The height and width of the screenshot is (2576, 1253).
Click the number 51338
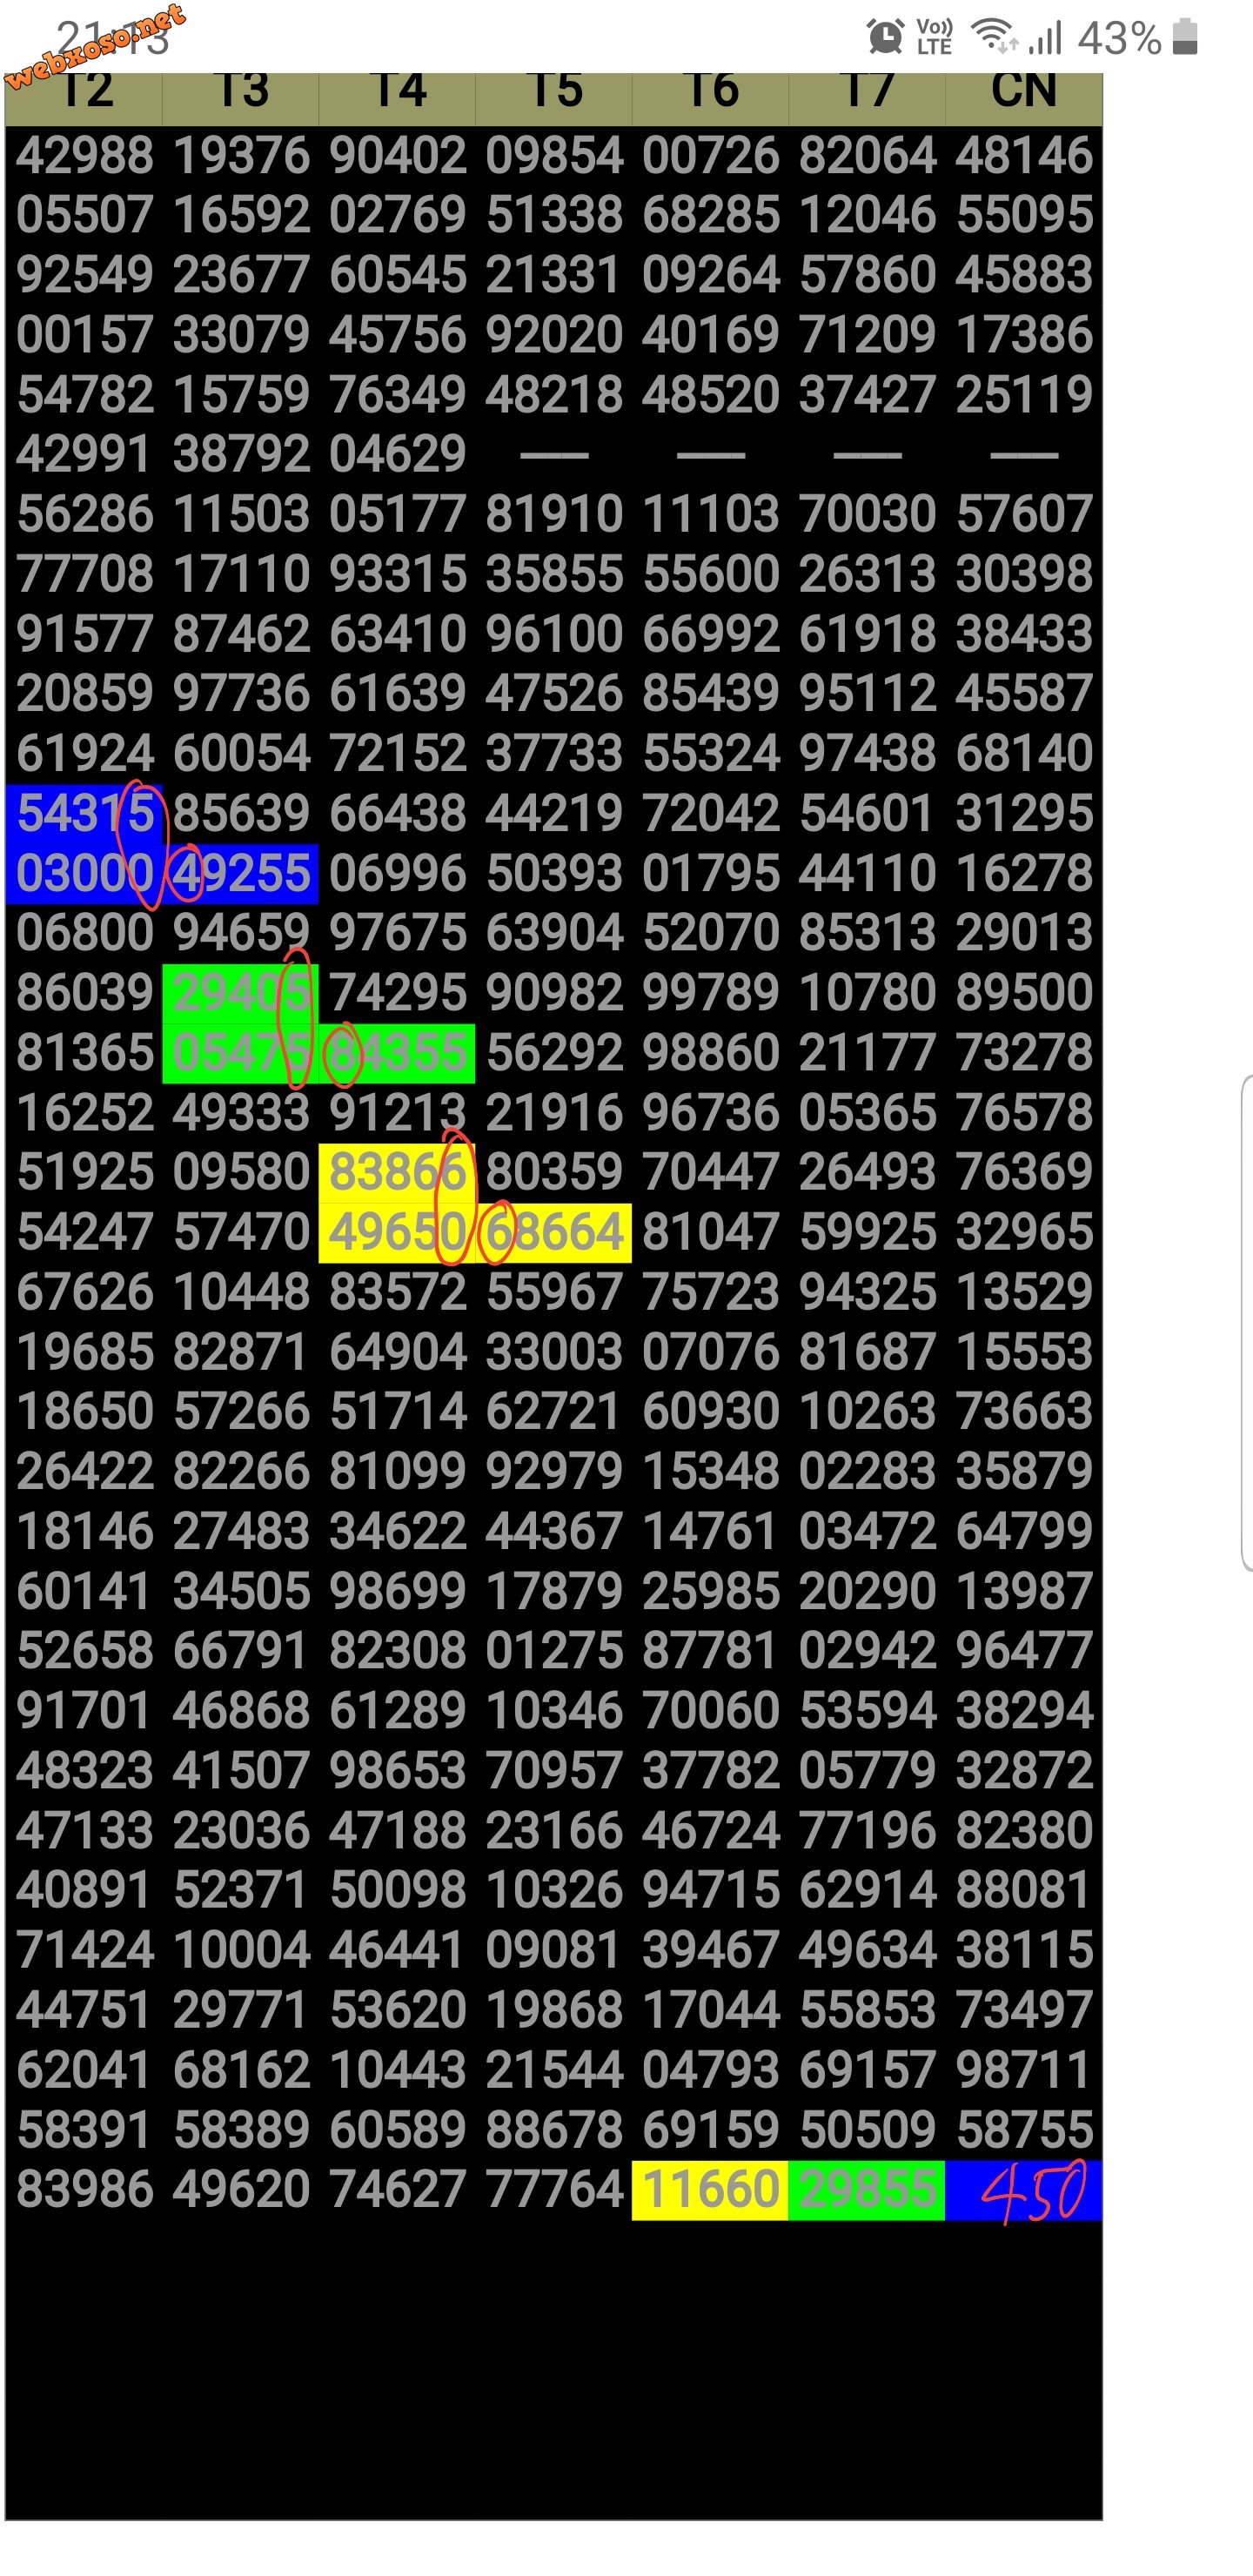click(x=554, y=216)
